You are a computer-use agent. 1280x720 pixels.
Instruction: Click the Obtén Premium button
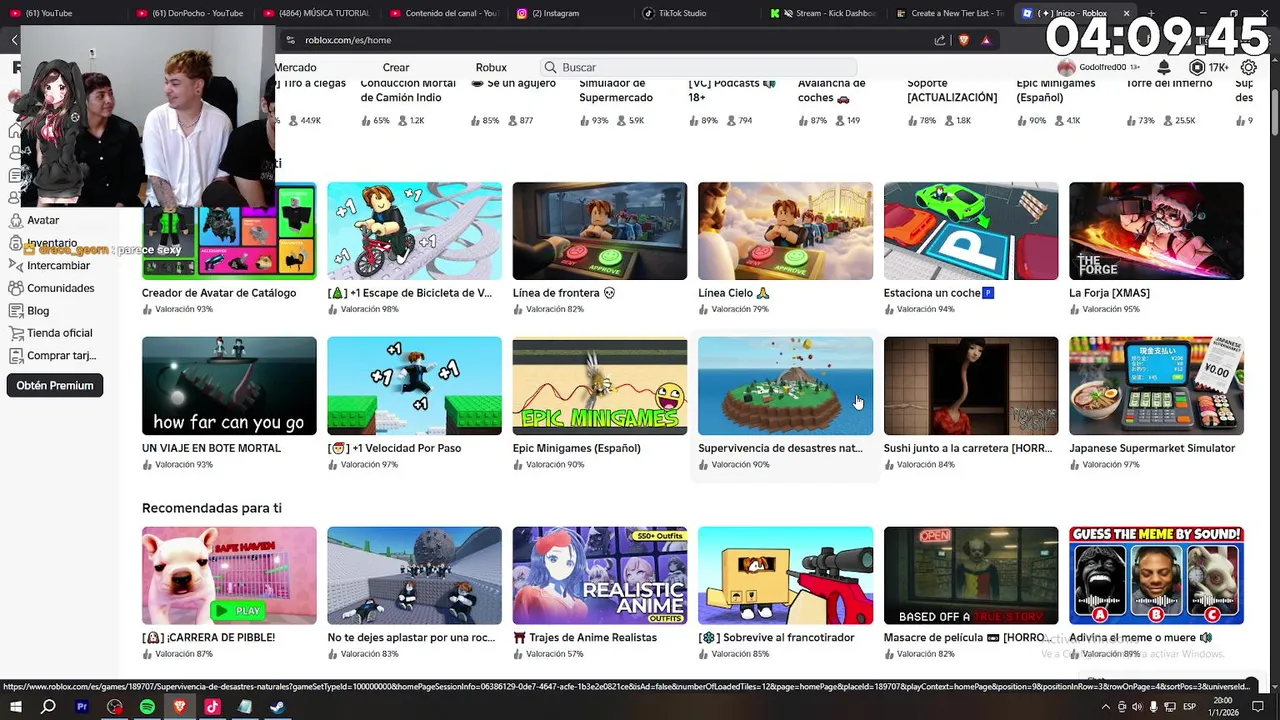pos(55,385)
